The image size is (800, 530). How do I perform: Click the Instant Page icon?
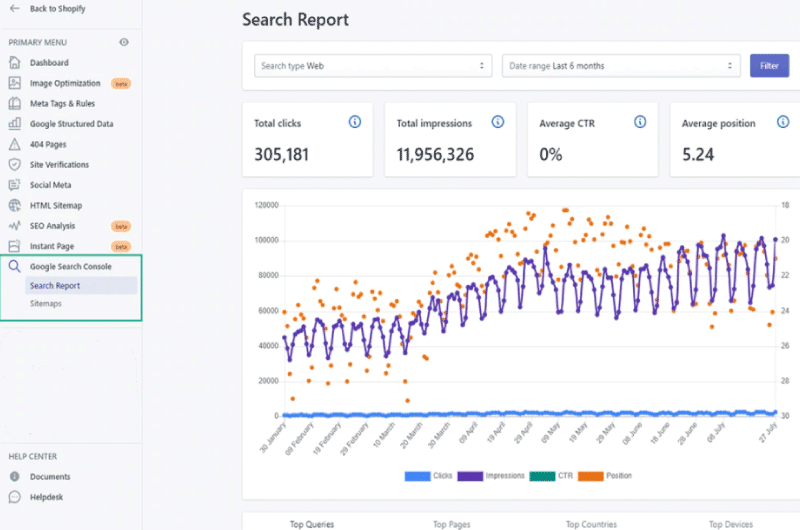(x=15, y=246)
